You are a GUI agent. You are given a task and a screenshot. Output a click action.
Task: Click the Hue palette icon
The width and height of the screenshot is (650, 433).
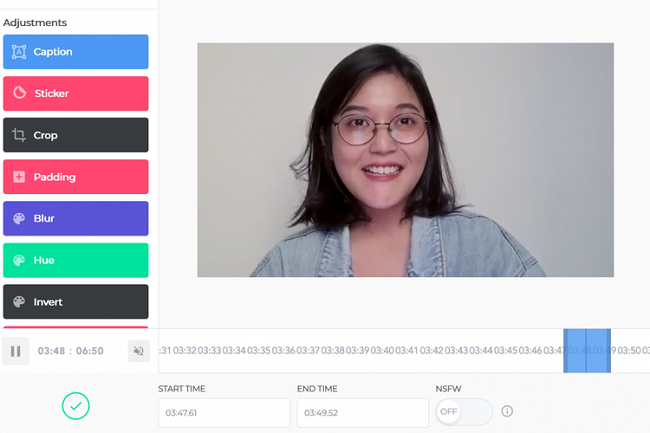[19, 260]
